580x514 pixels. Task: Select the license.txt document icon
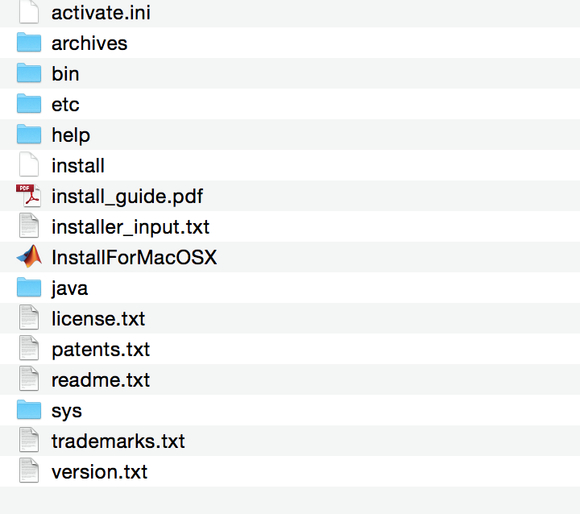click(x=29, y=318)
